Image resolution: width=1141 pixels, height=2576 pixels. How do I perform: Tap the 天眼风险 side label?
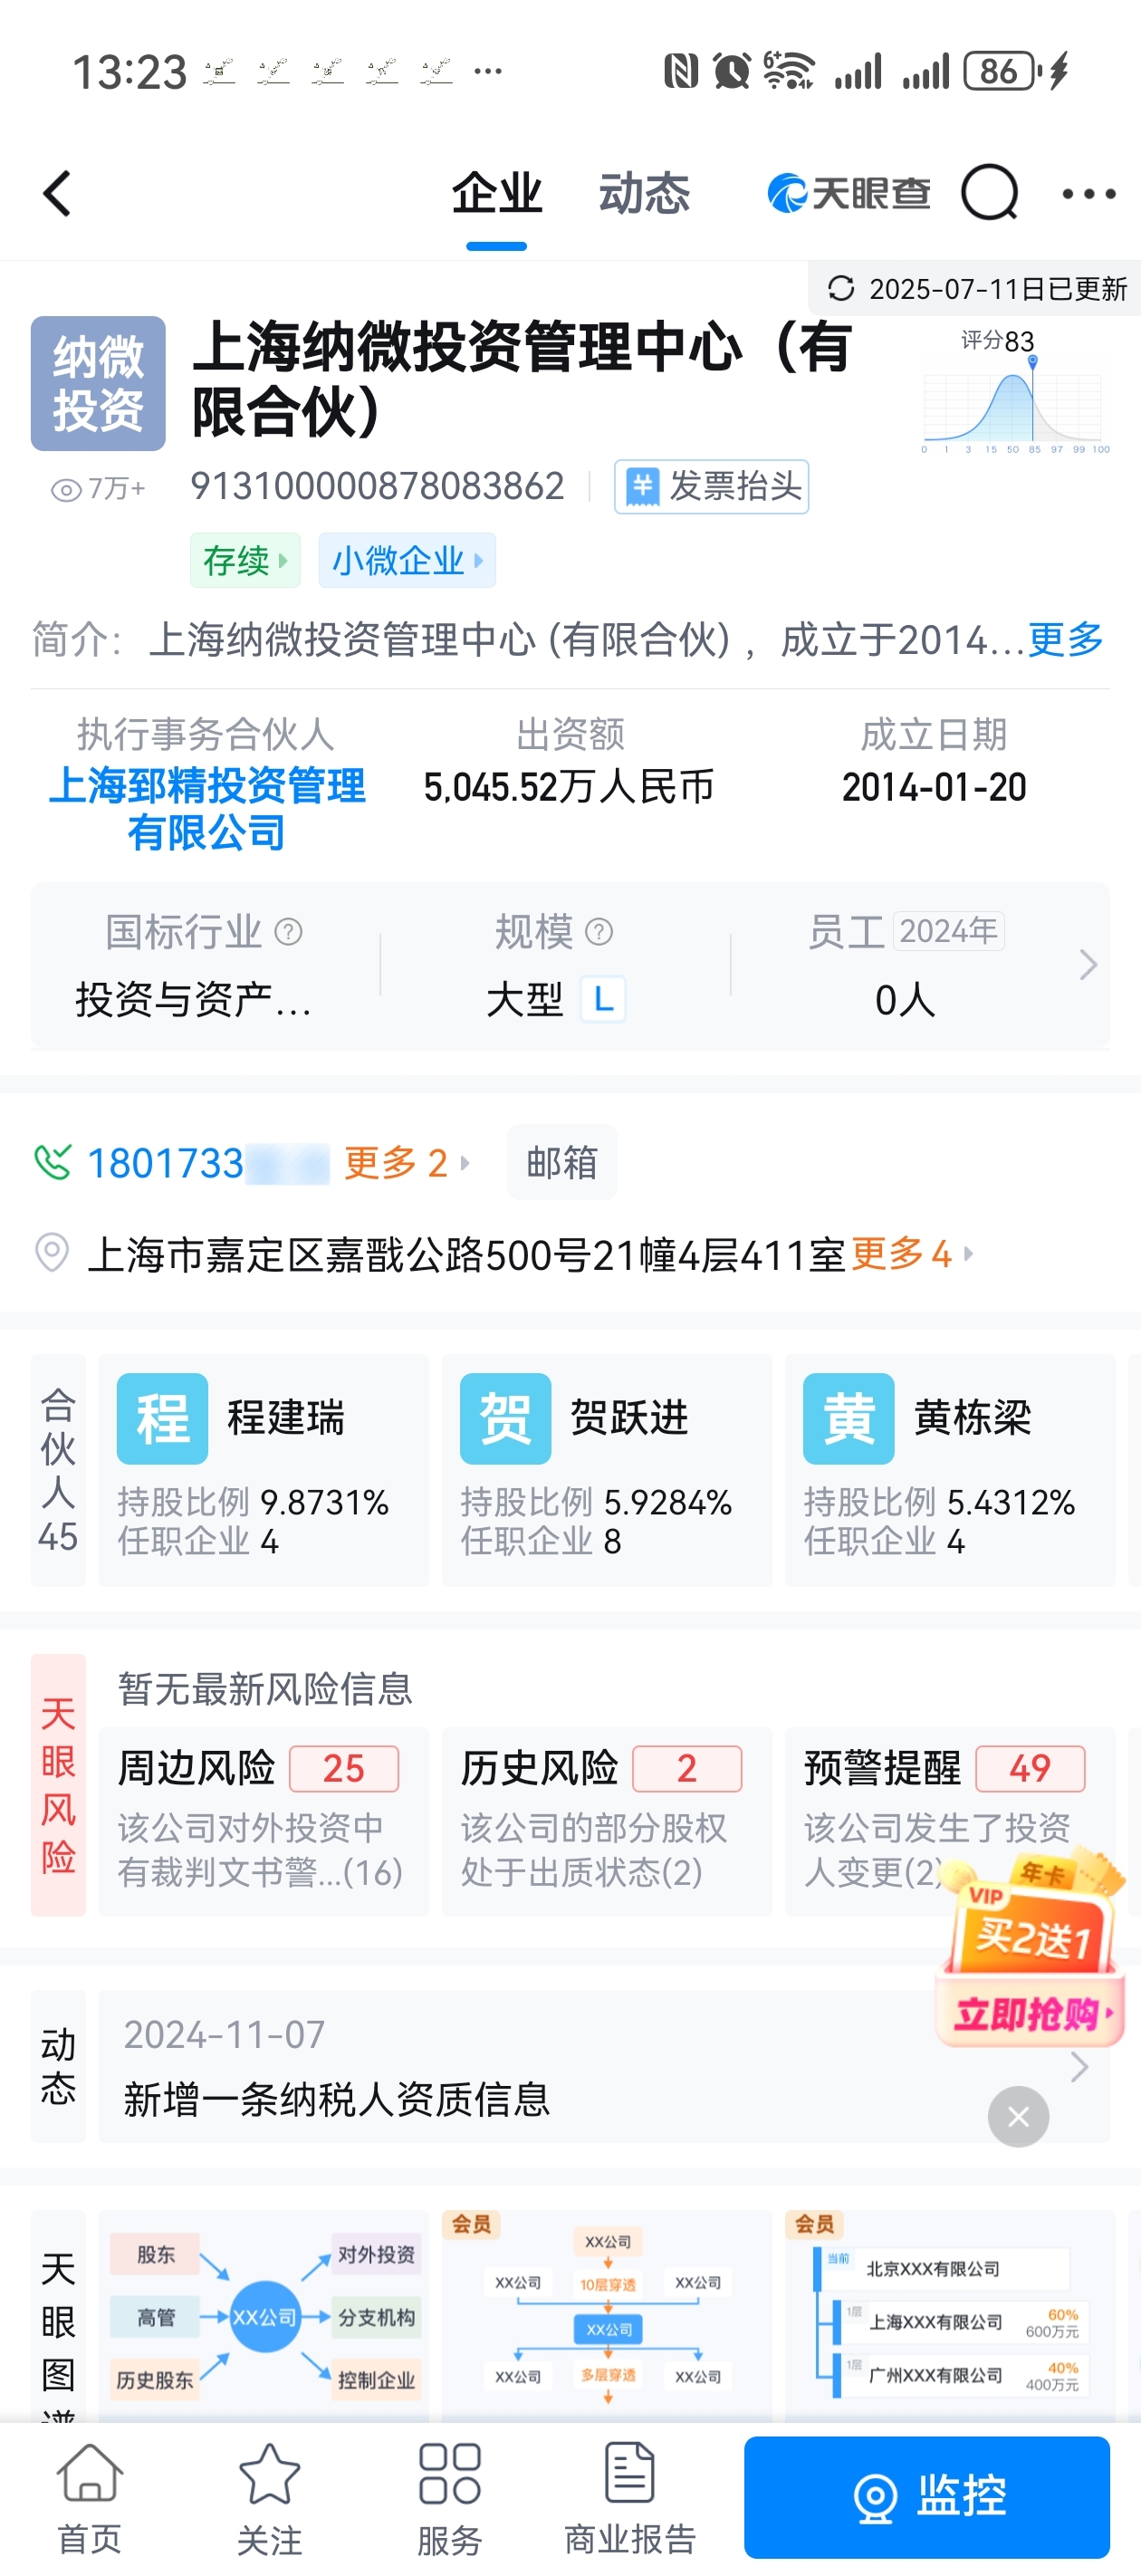coord(58,1785)
